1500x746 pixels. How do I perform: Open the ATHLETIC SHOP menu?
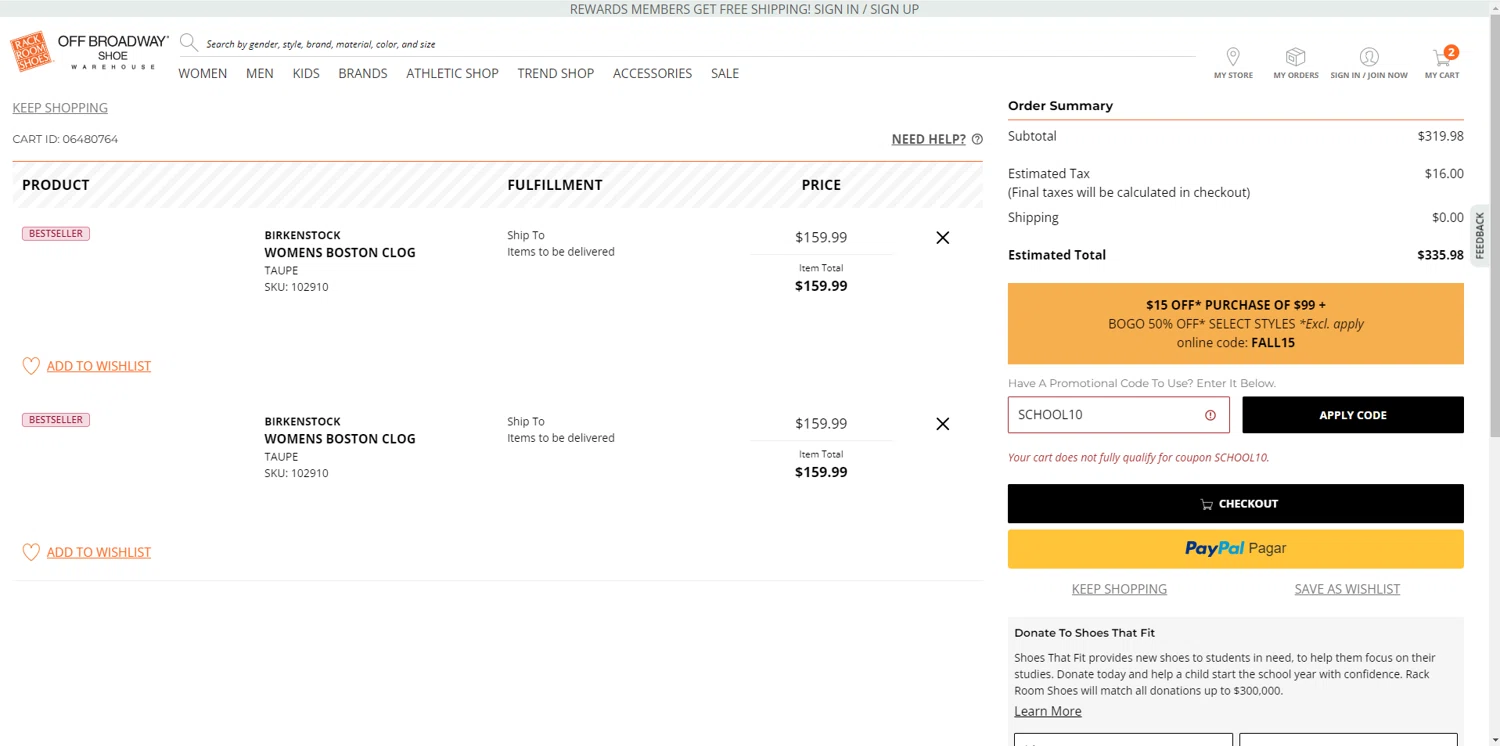pyautogui.click(x=452, y=73)
